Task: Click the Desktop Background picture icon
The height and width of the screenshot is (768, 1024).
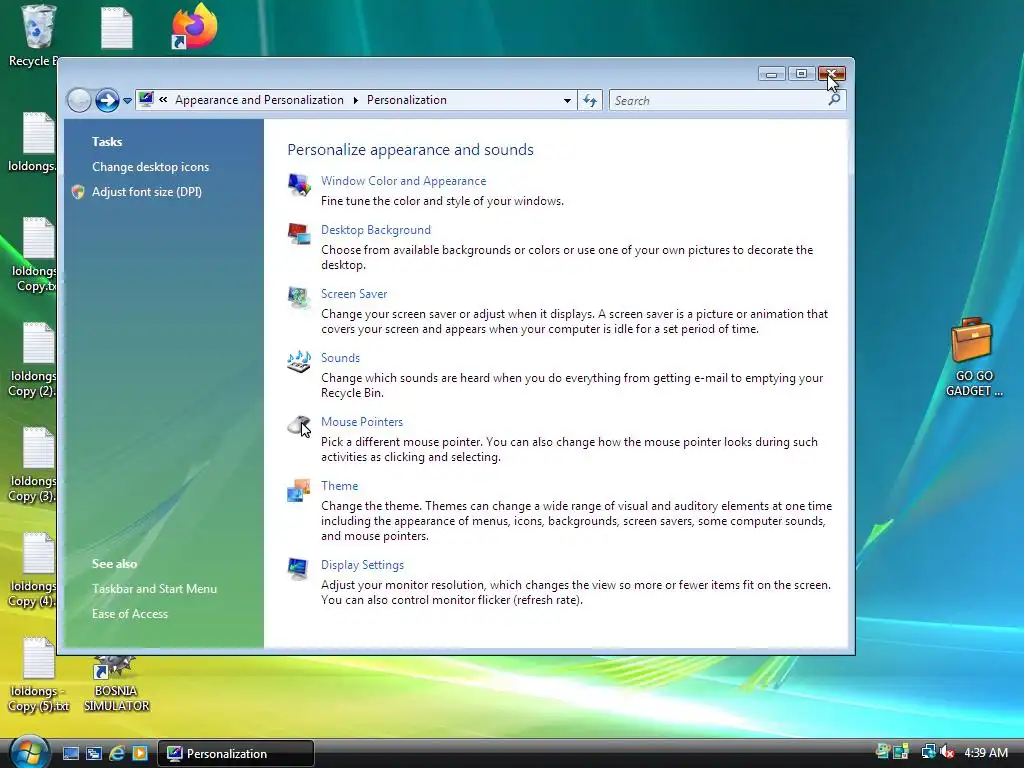Action: point(299,233)
